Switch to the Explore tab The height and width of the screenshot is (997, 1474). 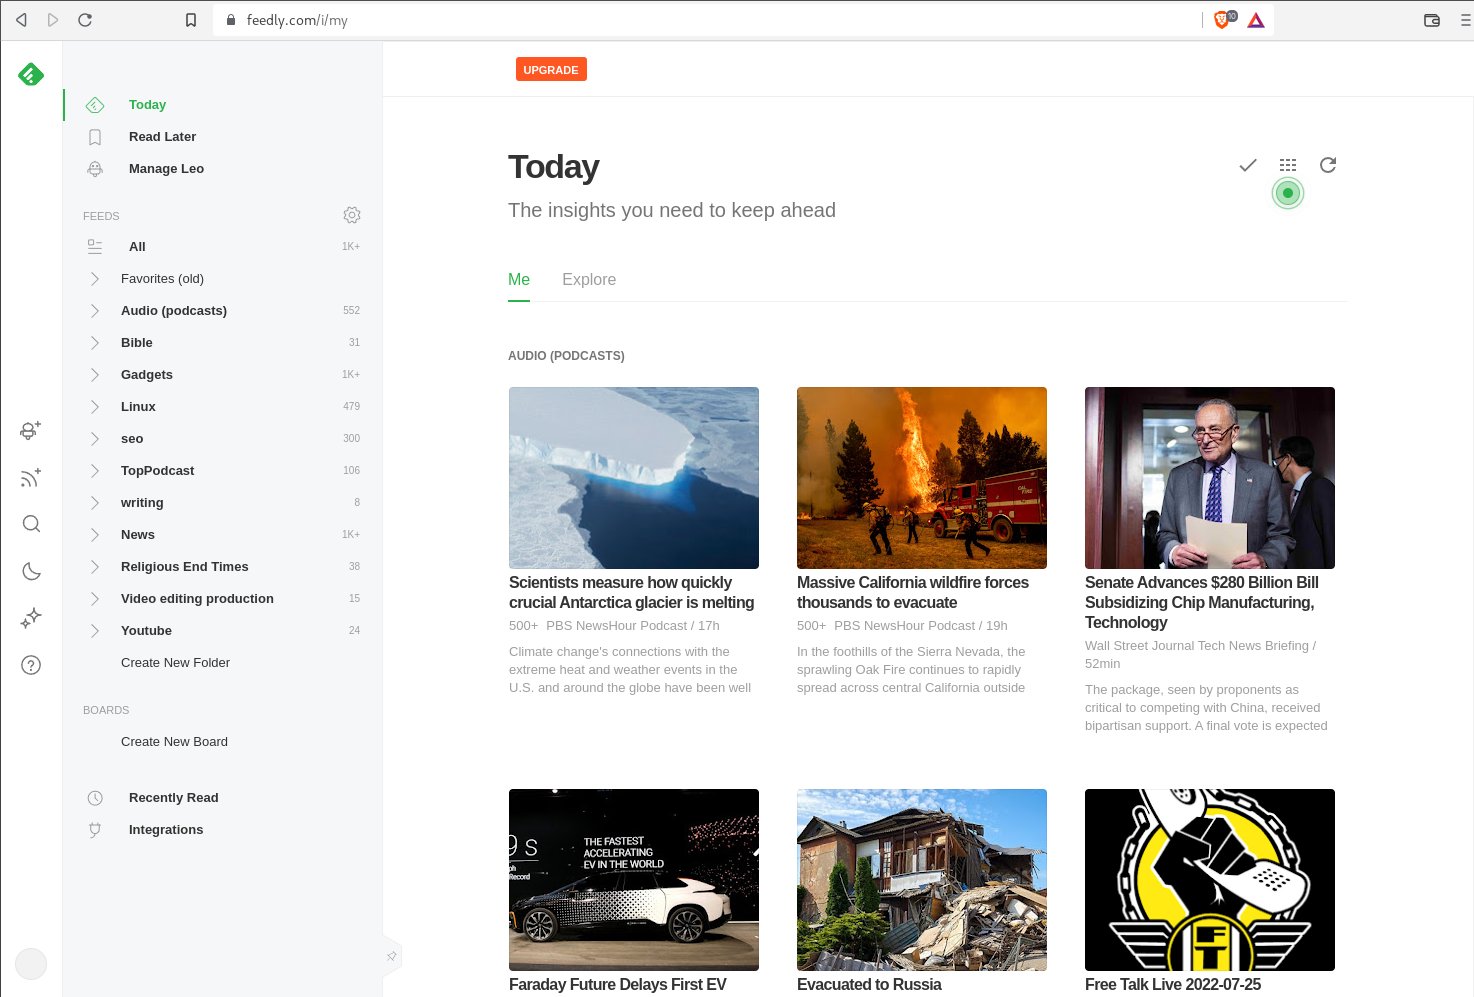coord(588,279)
